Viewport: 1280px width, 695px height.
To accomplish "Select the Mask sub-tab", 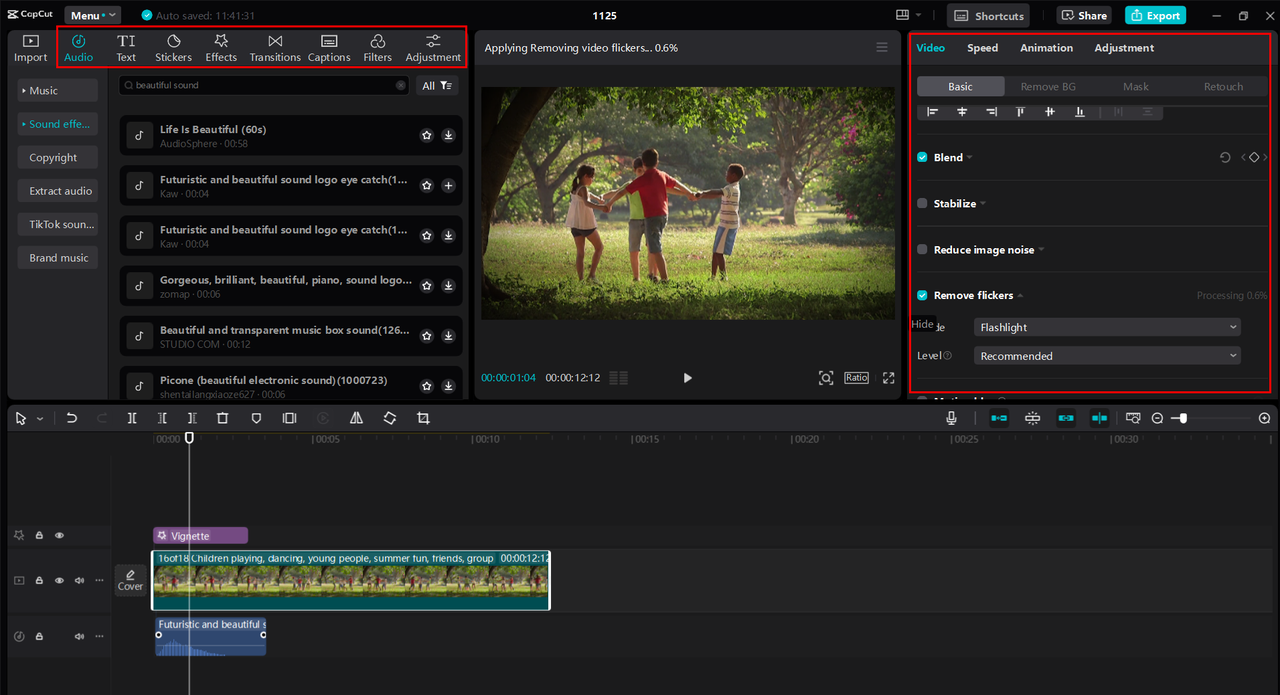I will (1135, 87).
